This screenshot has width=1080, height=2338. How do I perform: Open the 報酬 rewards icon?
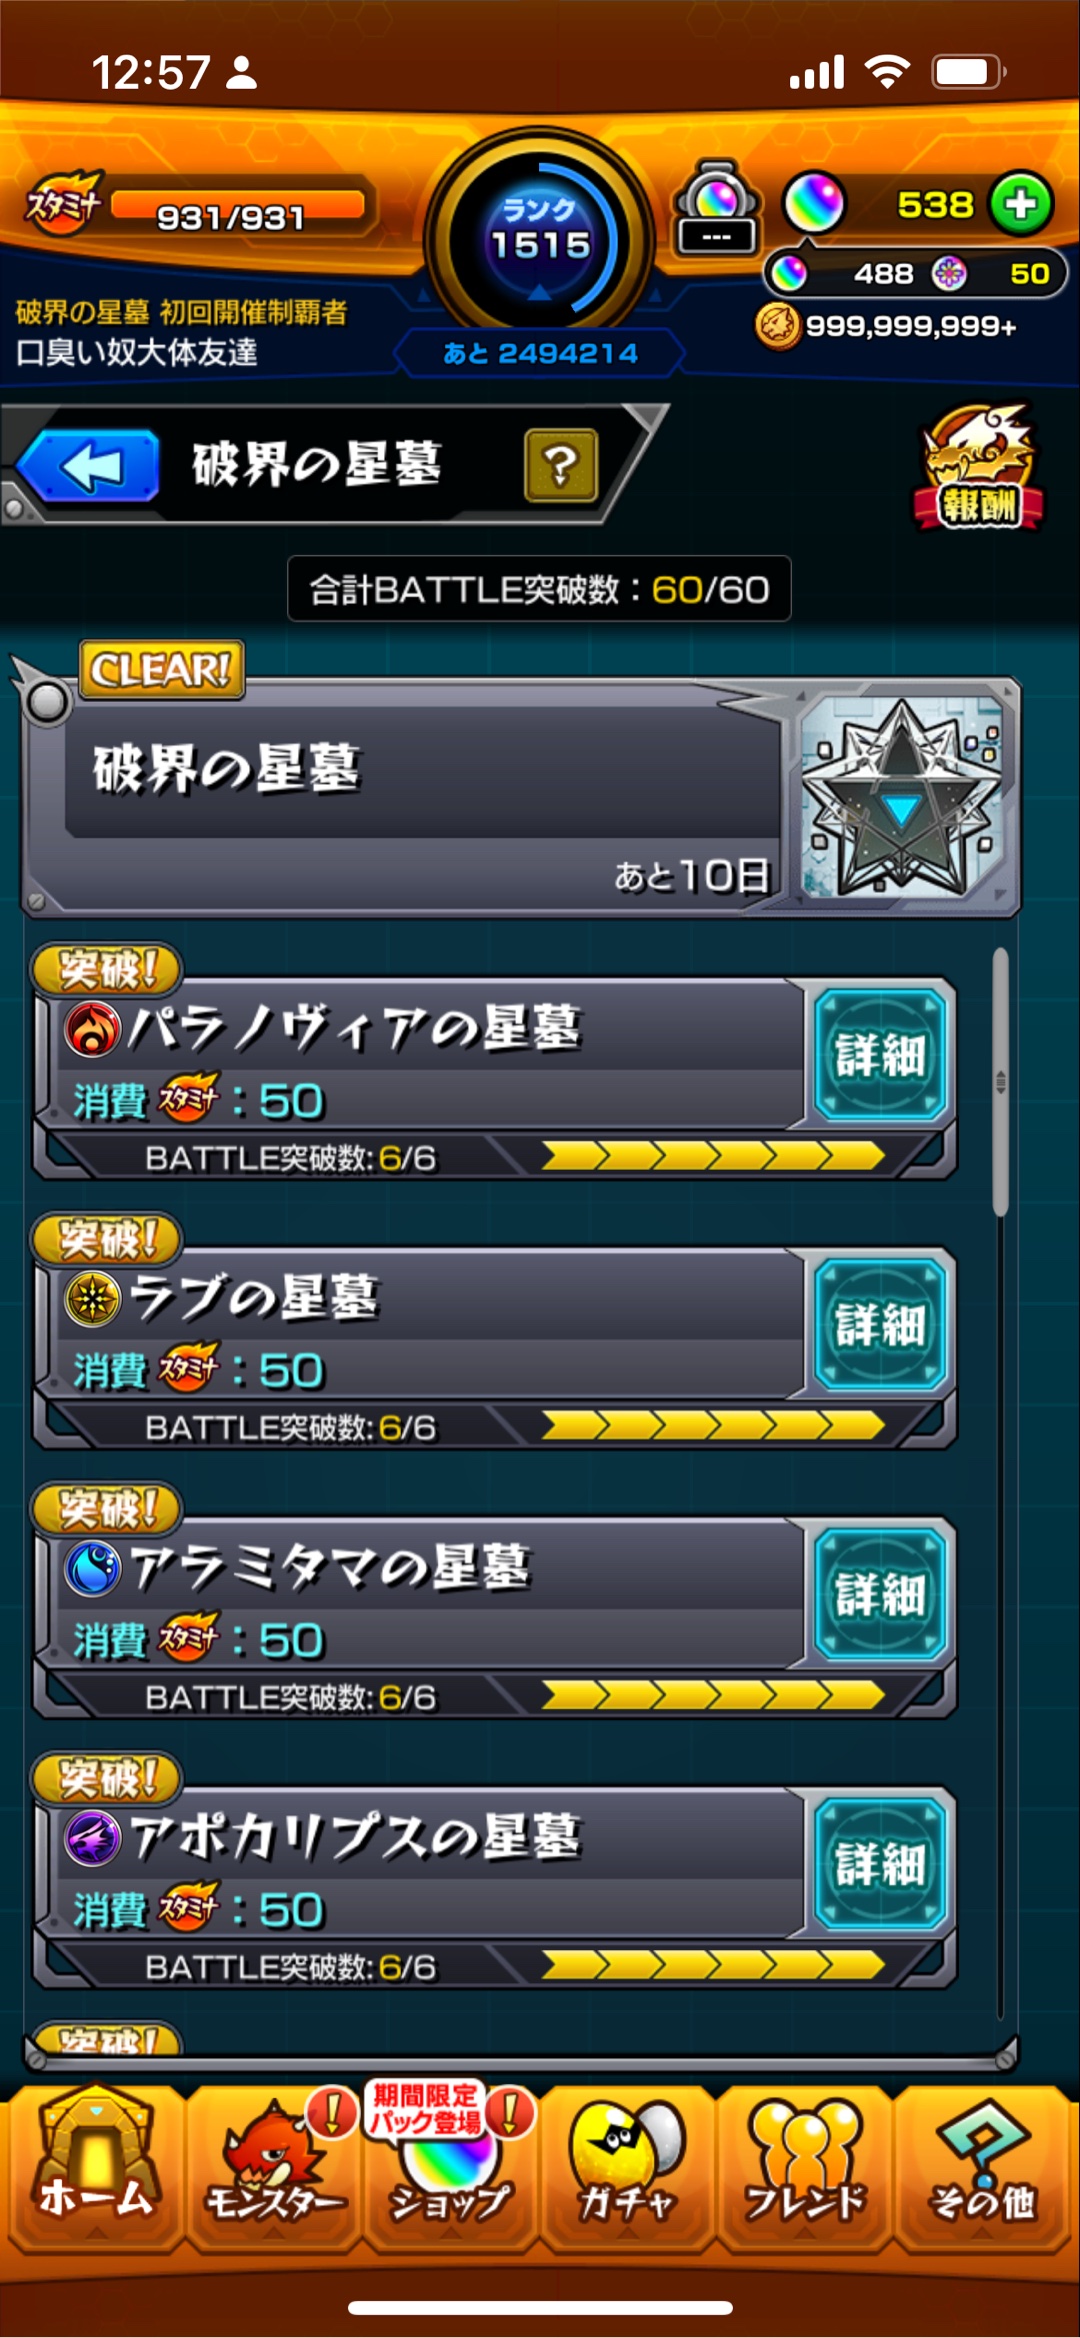979,468
